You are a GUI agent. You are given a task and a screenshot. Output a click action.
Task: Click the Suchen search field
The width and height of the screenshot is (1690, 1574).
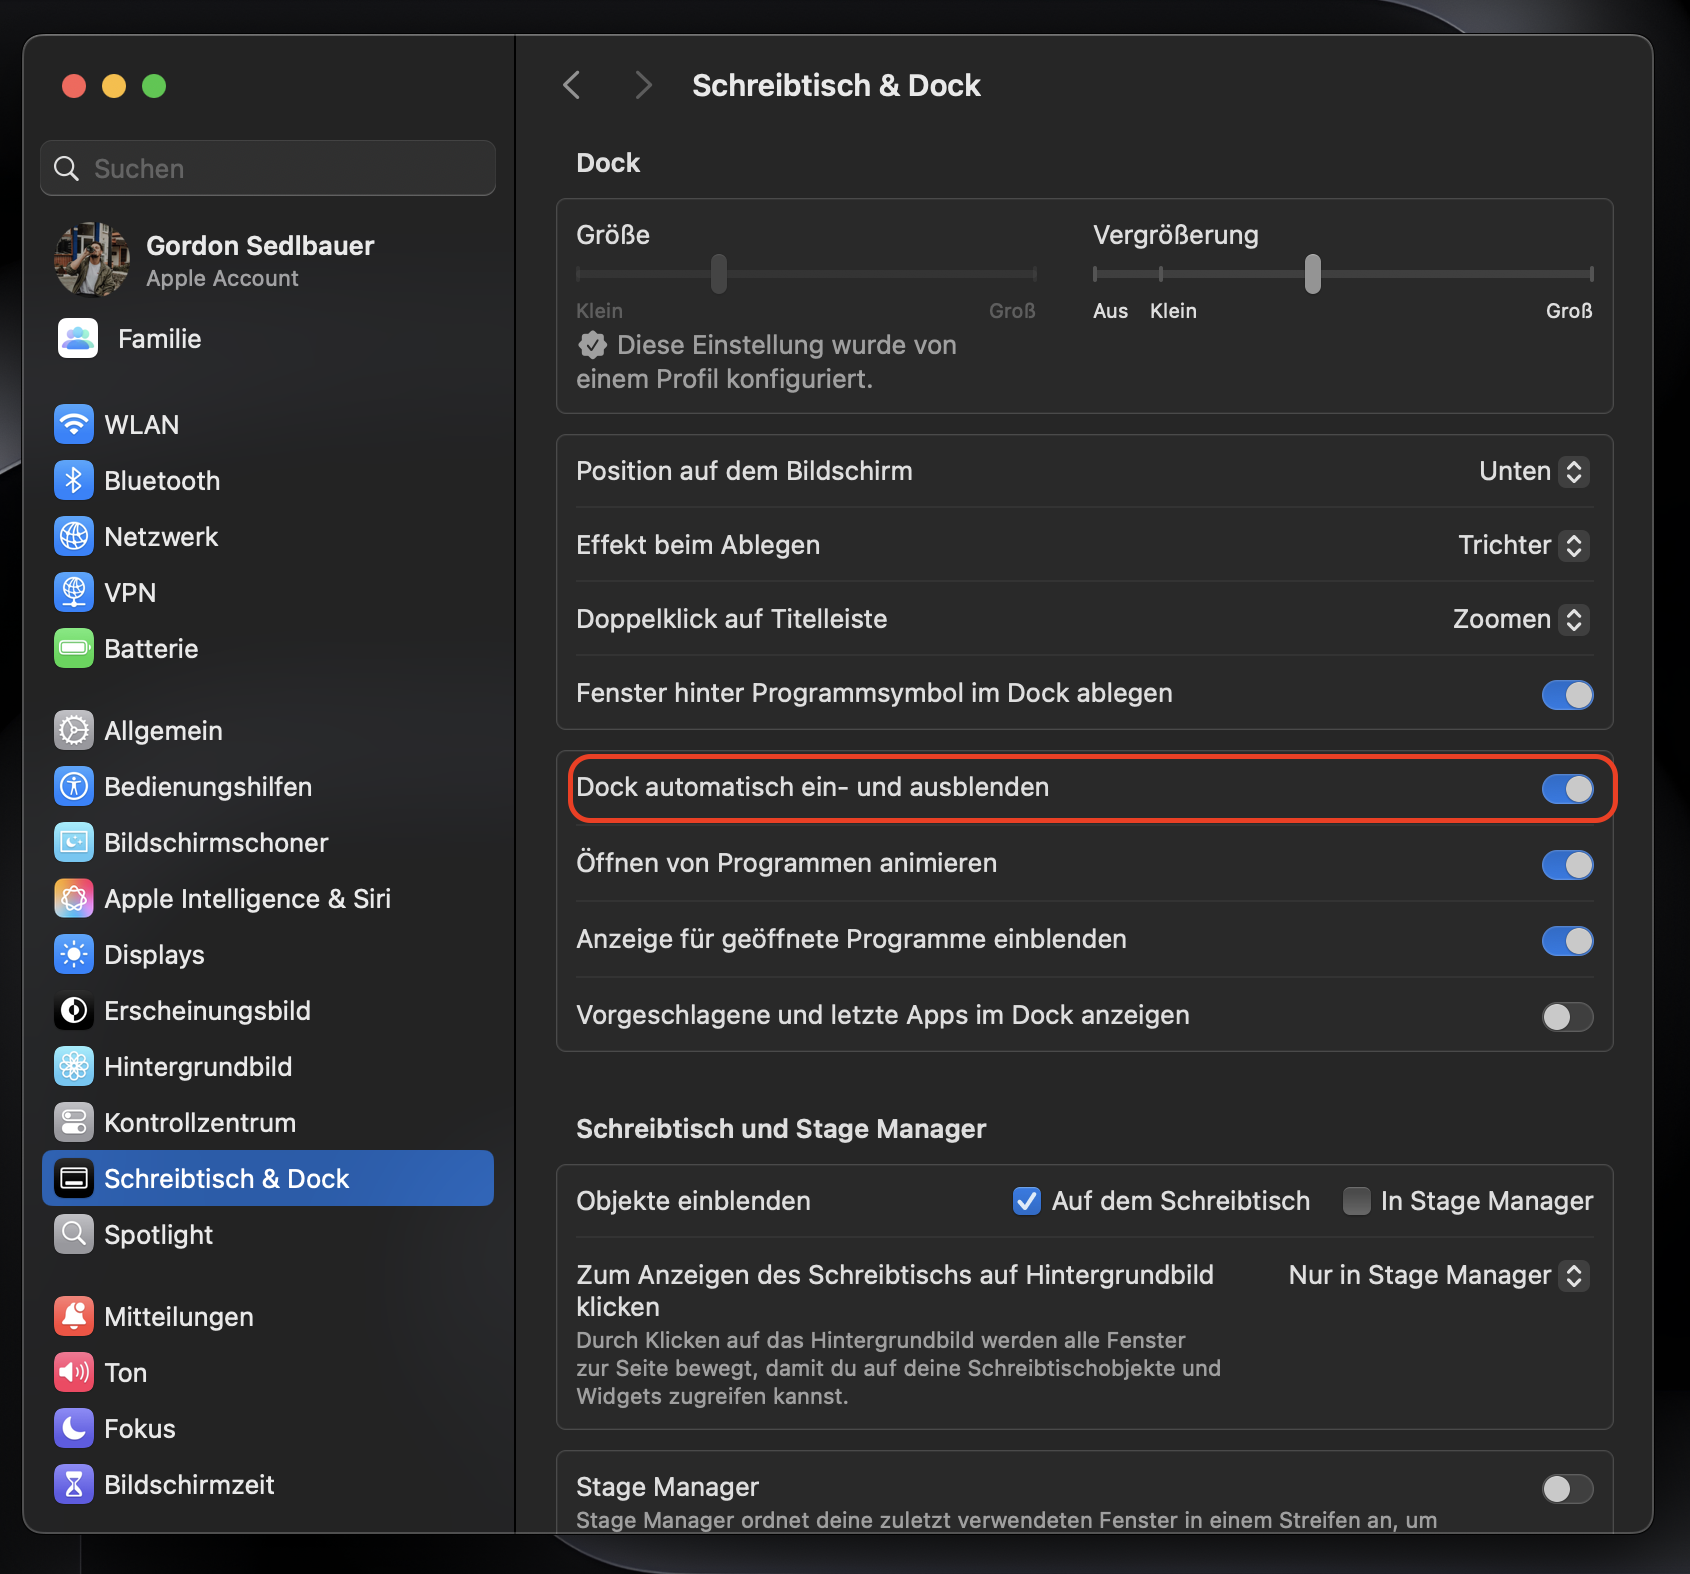click(267, 168)
